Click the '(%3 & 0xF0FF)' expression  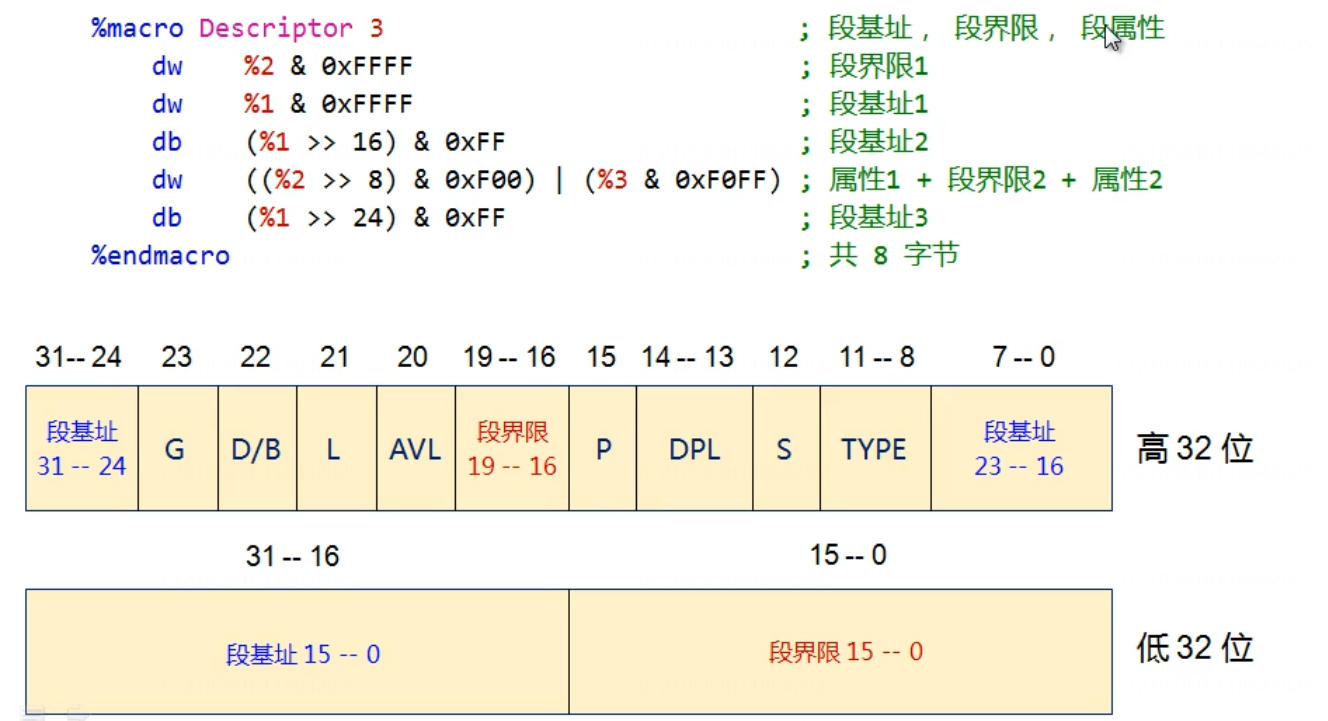click(x=683, y=179)
